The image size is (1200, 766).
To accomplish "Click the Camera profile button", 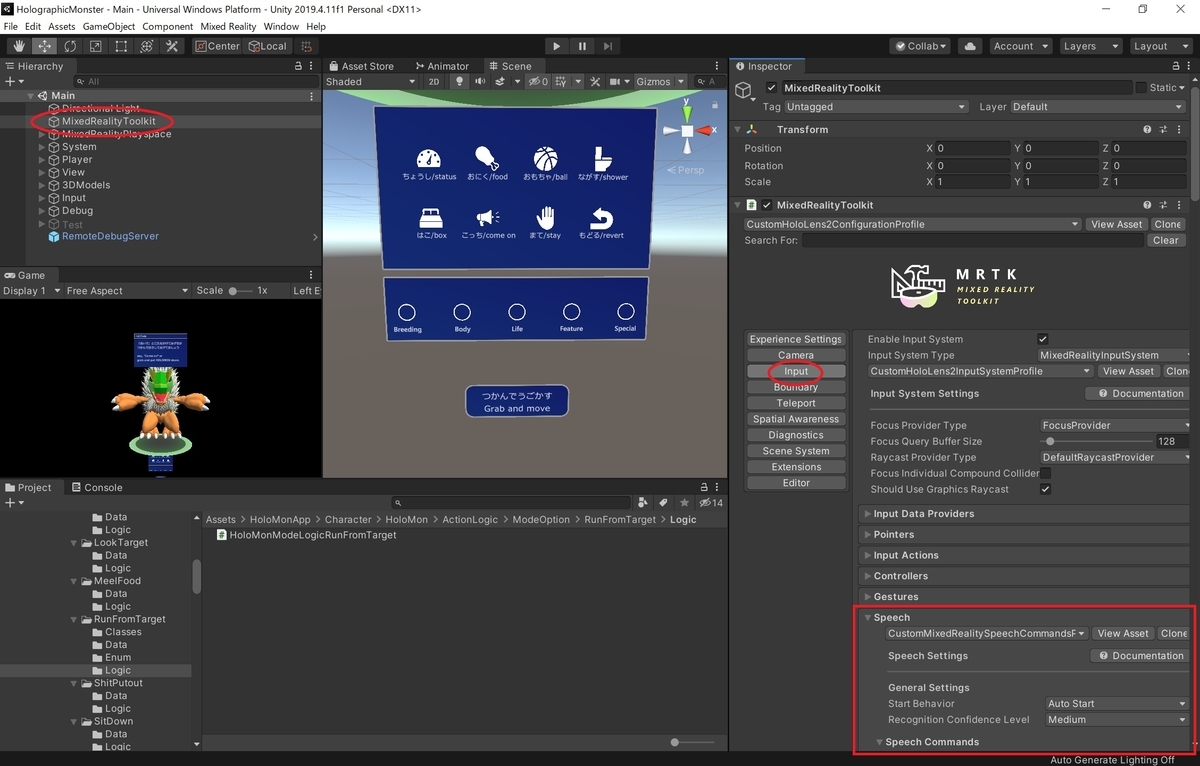I will pyautogui.click(x=796, y=355).
